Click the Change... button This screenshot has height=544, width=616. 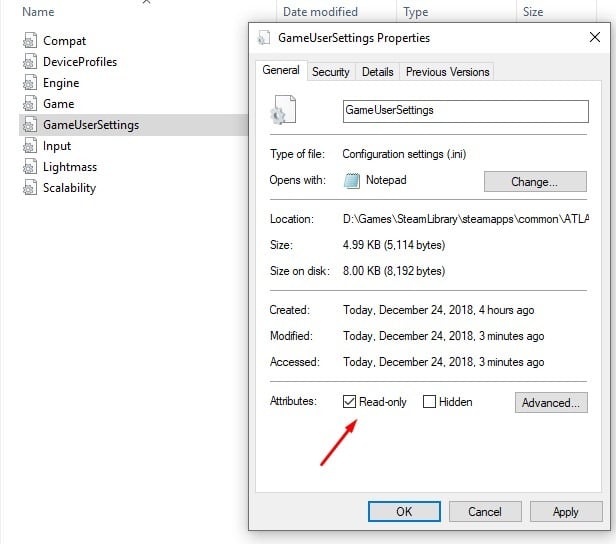(534, 182)
